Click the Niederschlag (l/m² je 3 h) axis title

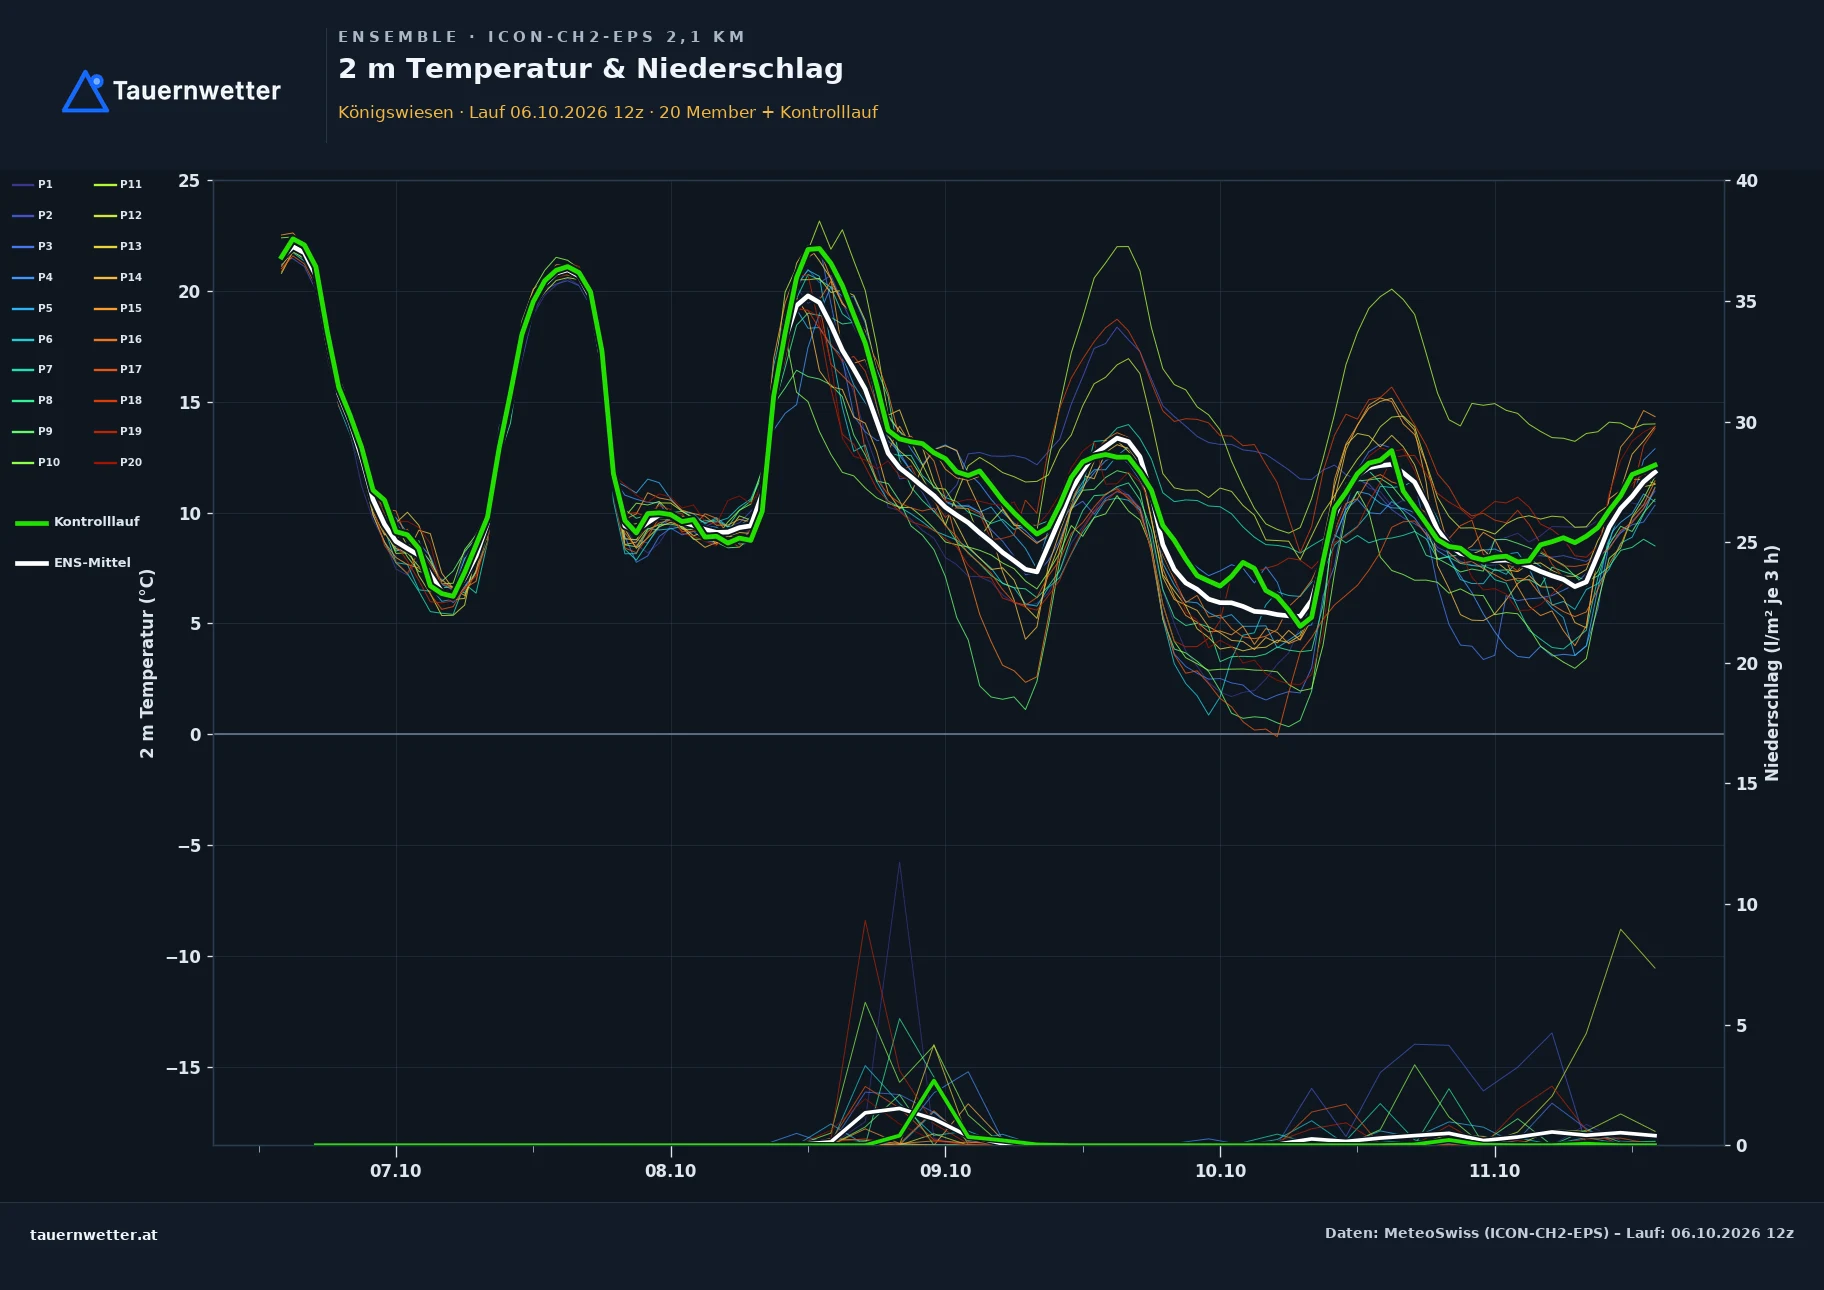click(x=1772, y=663)
